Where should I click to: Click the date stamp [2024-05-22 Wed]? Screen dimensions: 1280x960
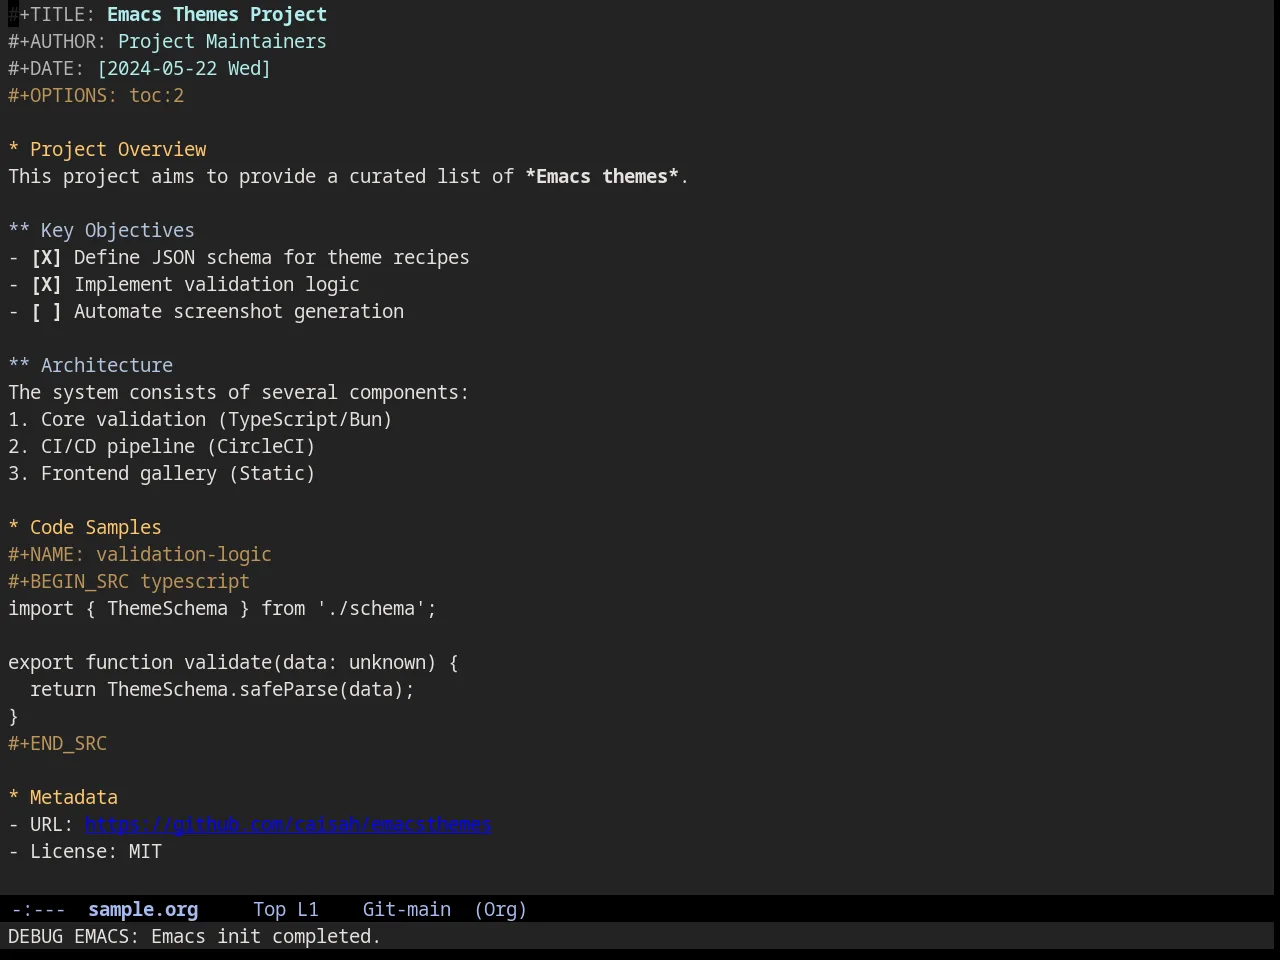coord(184,69)
